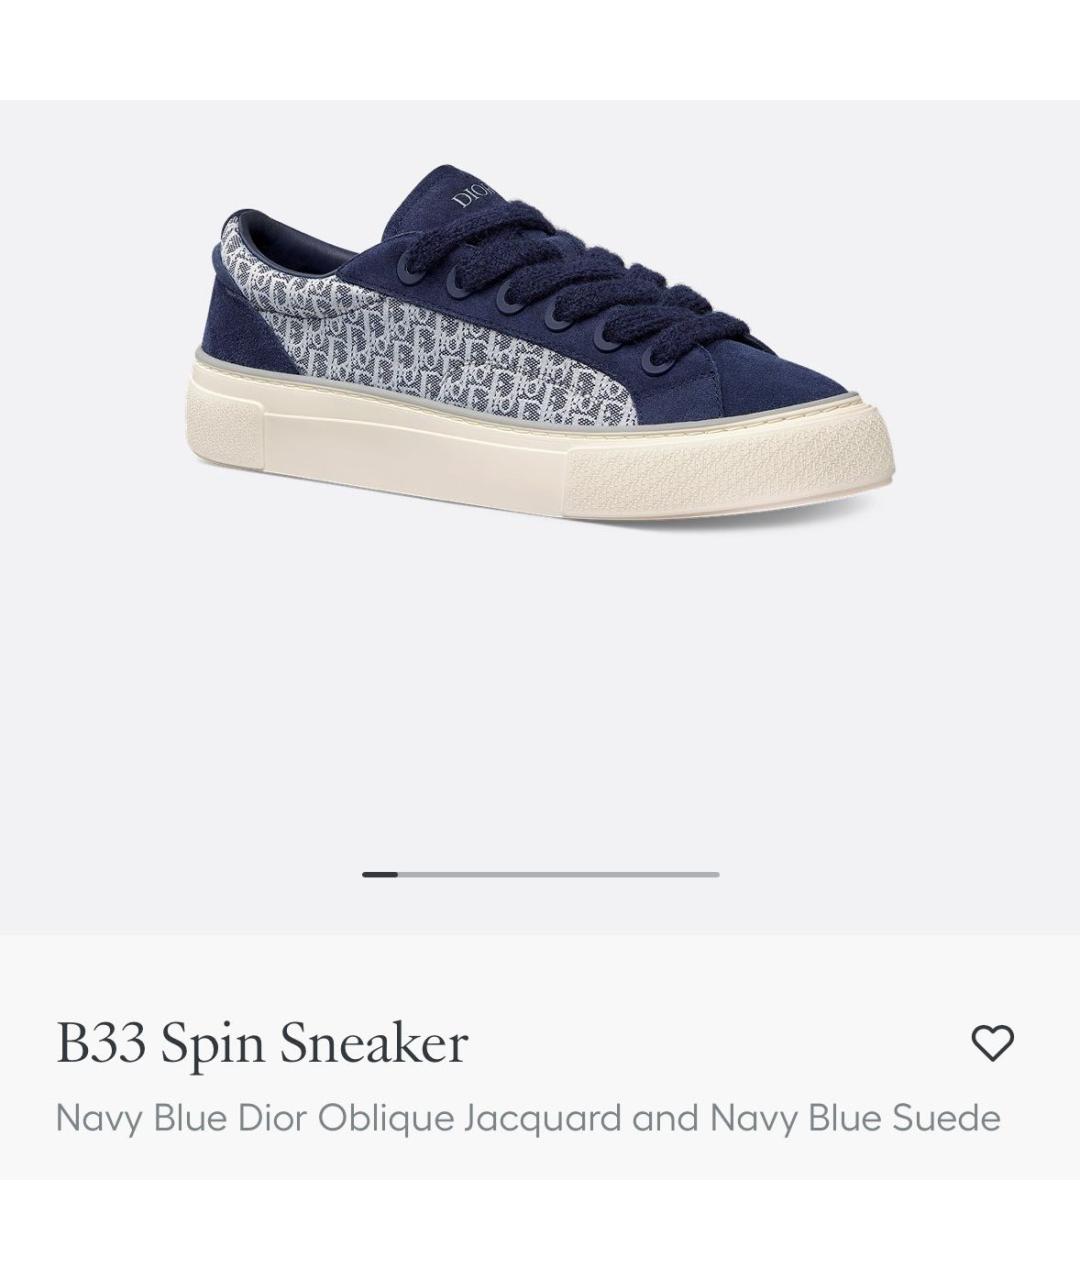The width and height of the screenshot is (1080, 1280).
Task: Tap the word Sneaker in the product title
Action: point(373,1043)
